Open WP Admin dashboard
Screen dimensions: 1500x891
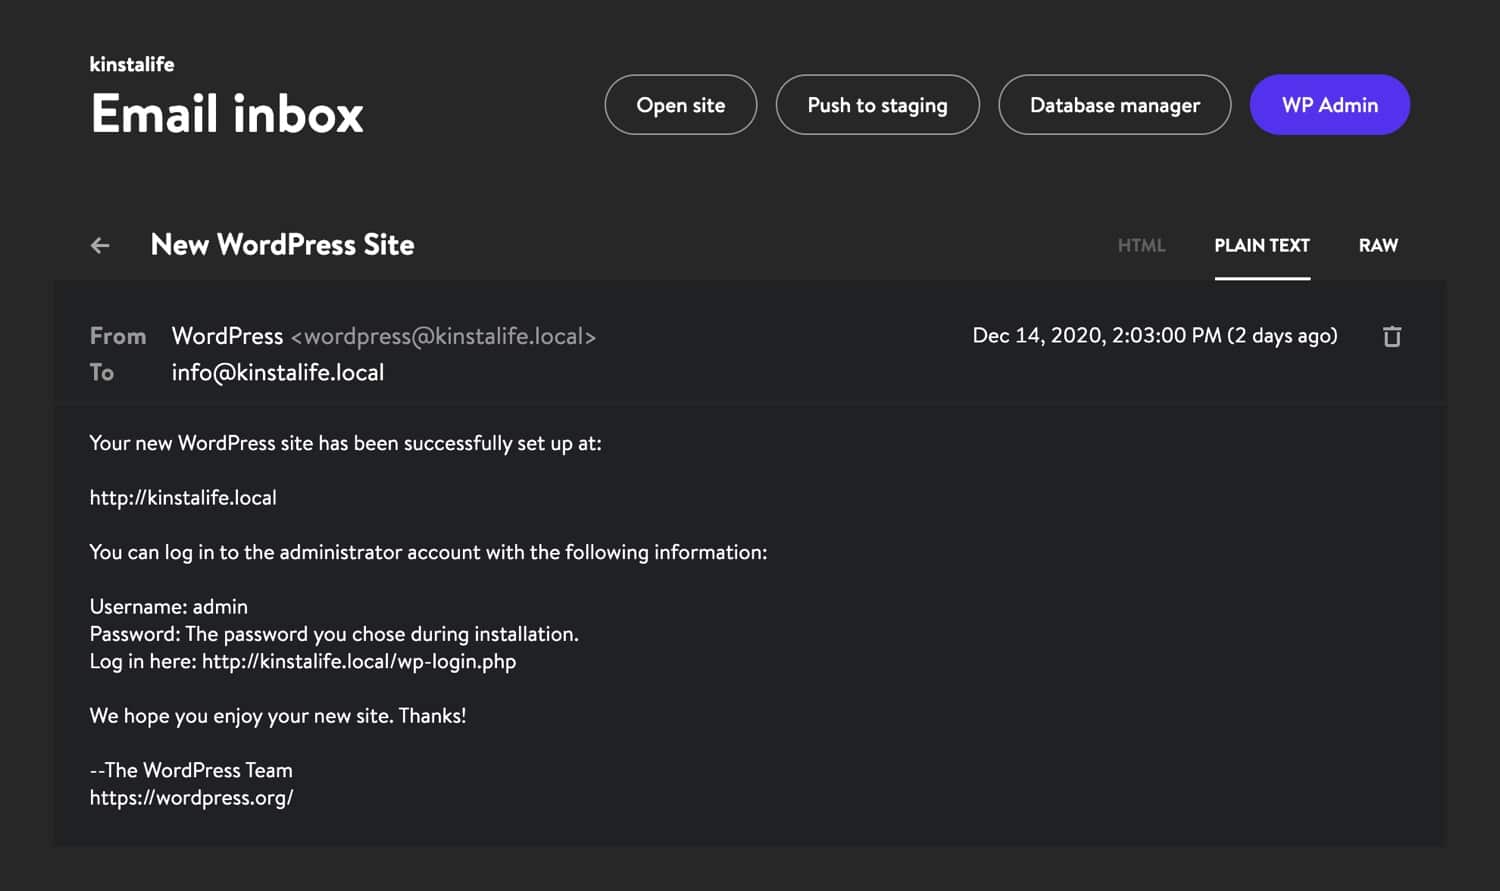[1329, 104]
